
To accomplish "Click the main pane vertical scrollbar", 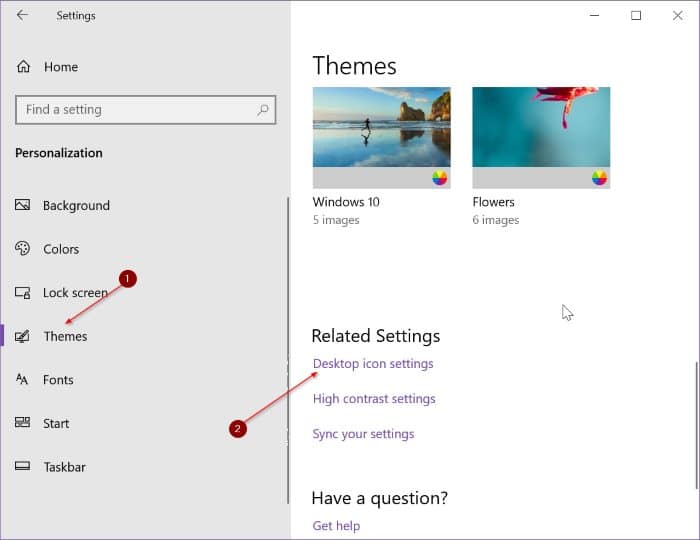I will [697, 425].
